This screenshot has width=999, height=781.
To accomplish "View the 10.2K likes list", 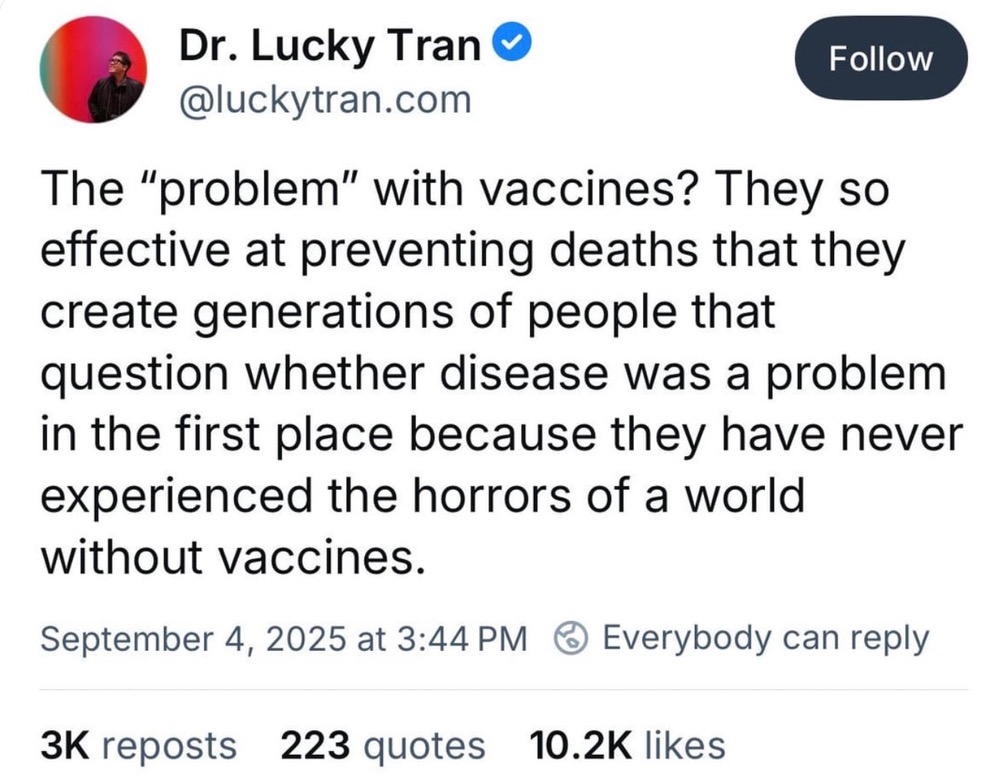I will 625,744.
